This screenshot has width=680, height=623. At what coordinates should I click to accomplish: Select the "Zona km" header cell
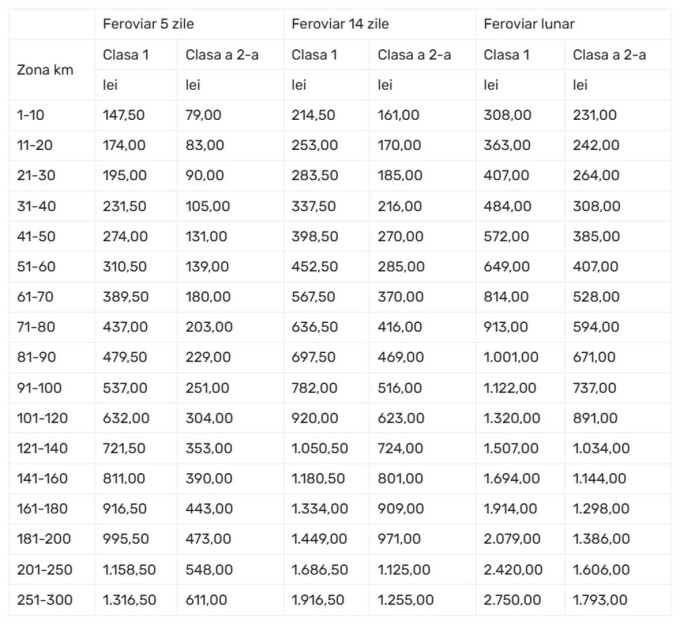click(x=41, y=70)
